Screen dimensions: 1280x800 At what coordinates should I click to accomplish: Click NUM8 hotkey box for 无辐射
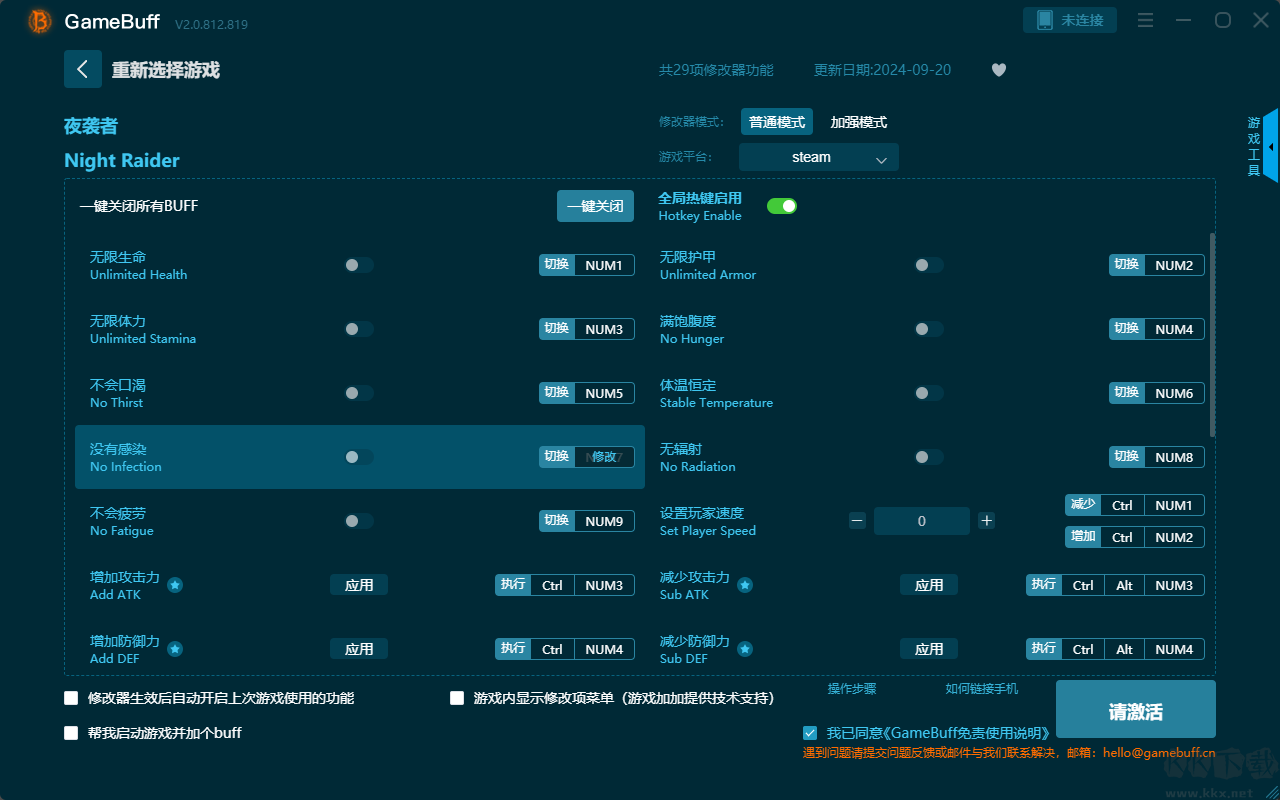tap(1174, 457)
